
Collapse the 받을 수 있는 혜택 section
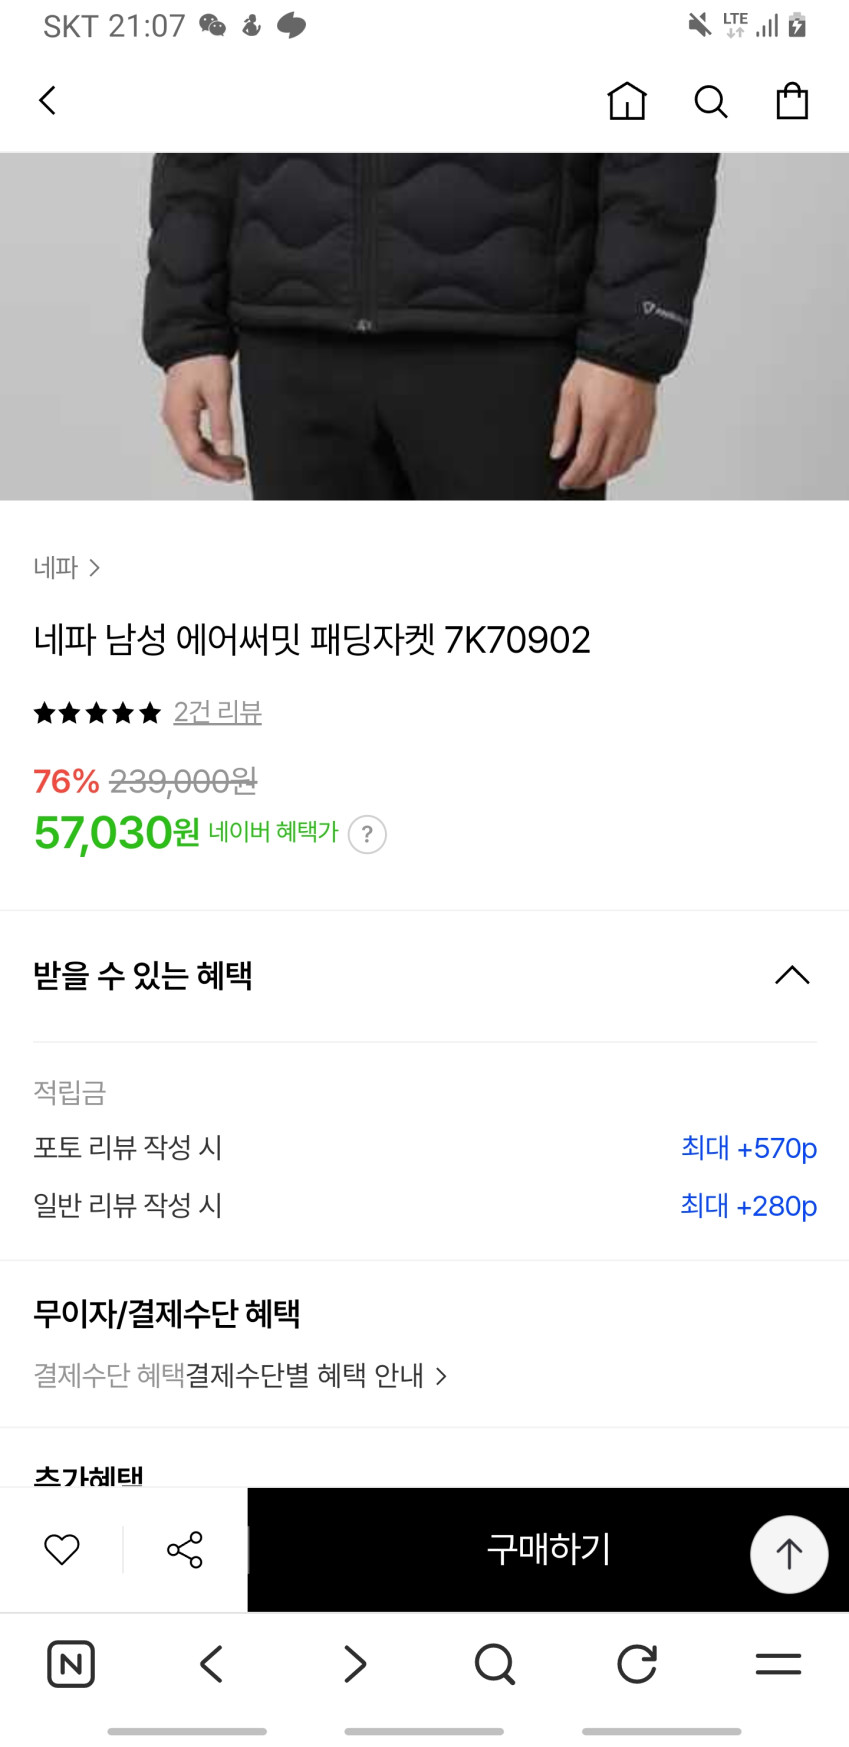pos(792,975)
